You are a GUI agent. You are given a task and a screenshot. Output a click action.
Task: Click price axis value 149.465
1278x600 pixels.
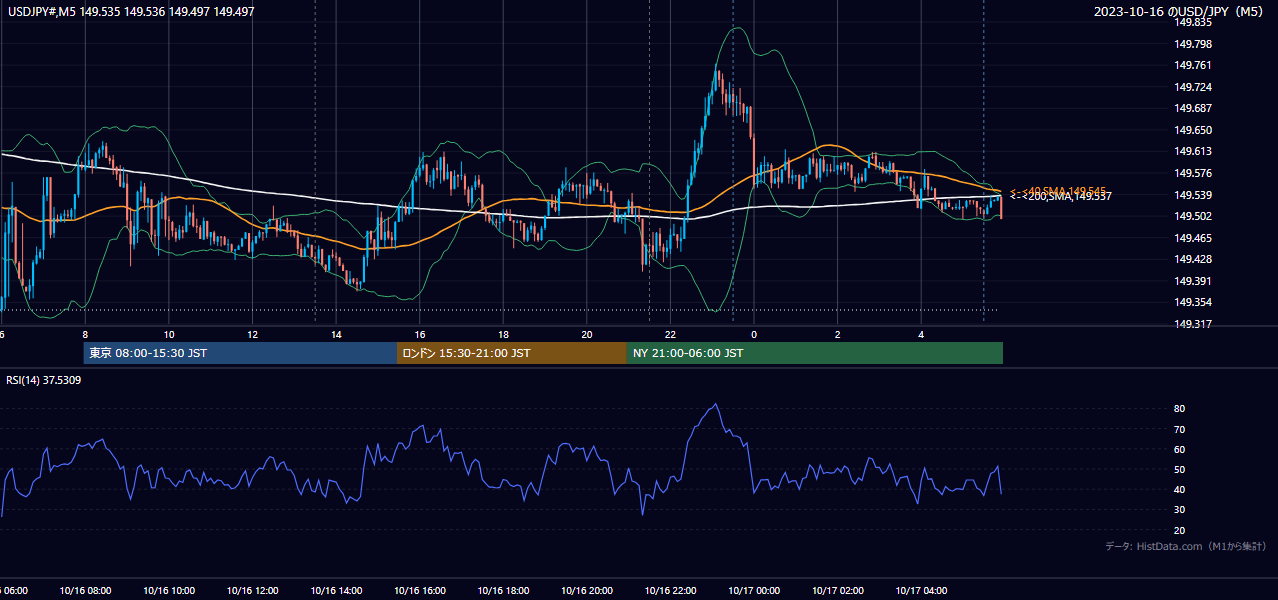[1193, 238]
